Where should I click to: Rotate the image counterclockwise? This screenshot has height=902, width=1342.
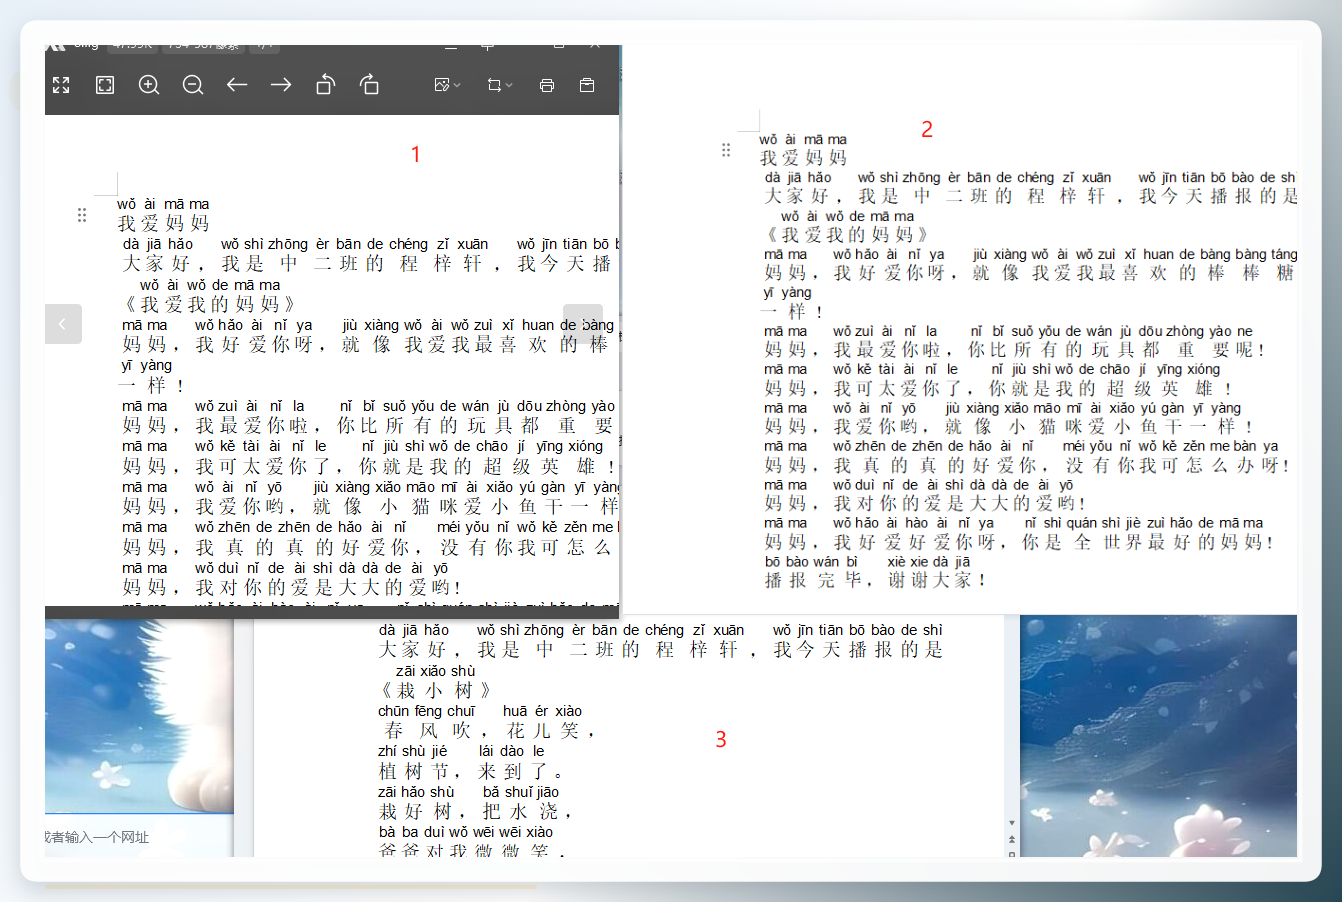click(x=325, y=85)
